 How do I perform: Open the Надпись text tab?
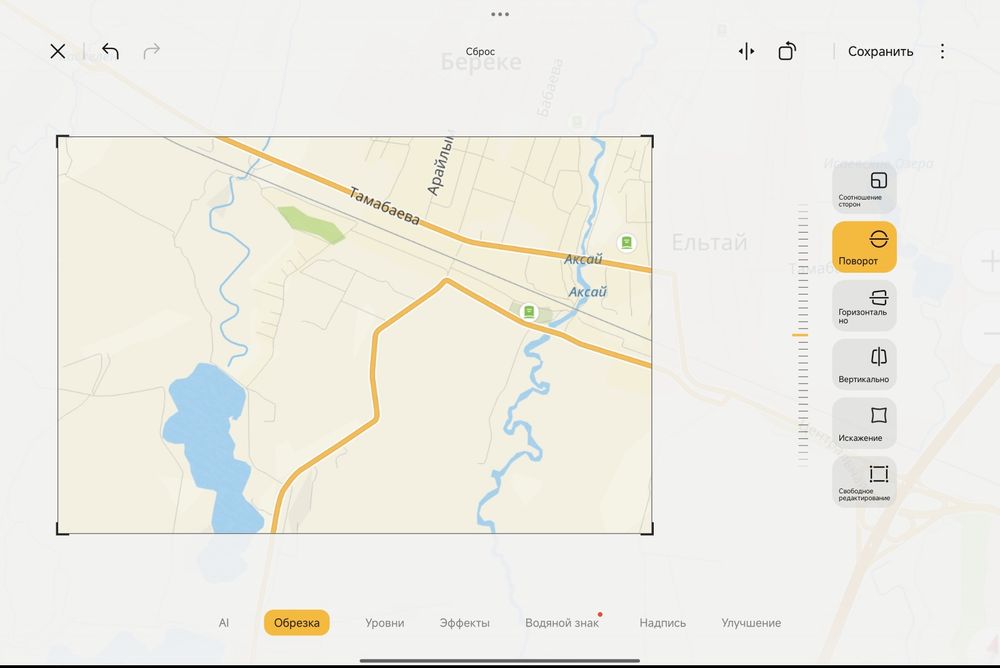[663, 623]
